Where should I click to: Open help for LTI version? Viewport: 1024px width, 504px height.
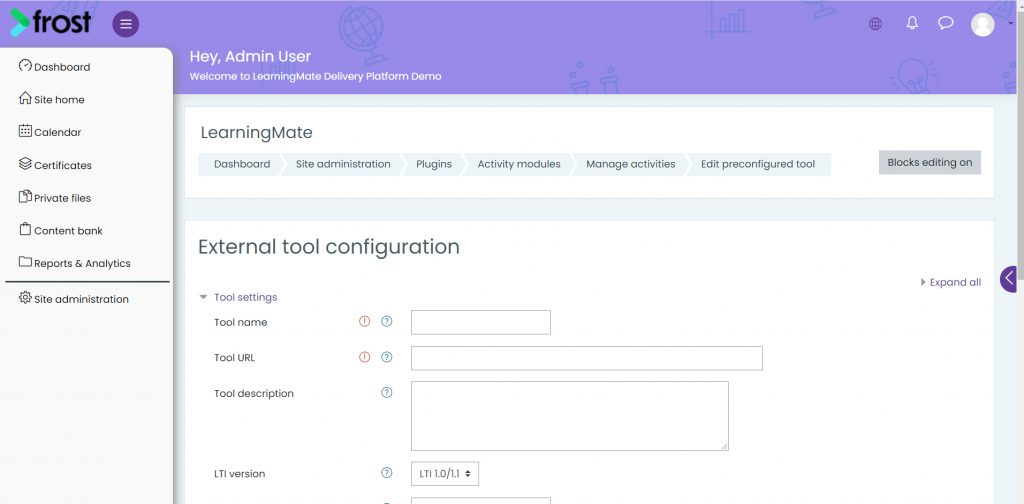[x=387, y=473]
